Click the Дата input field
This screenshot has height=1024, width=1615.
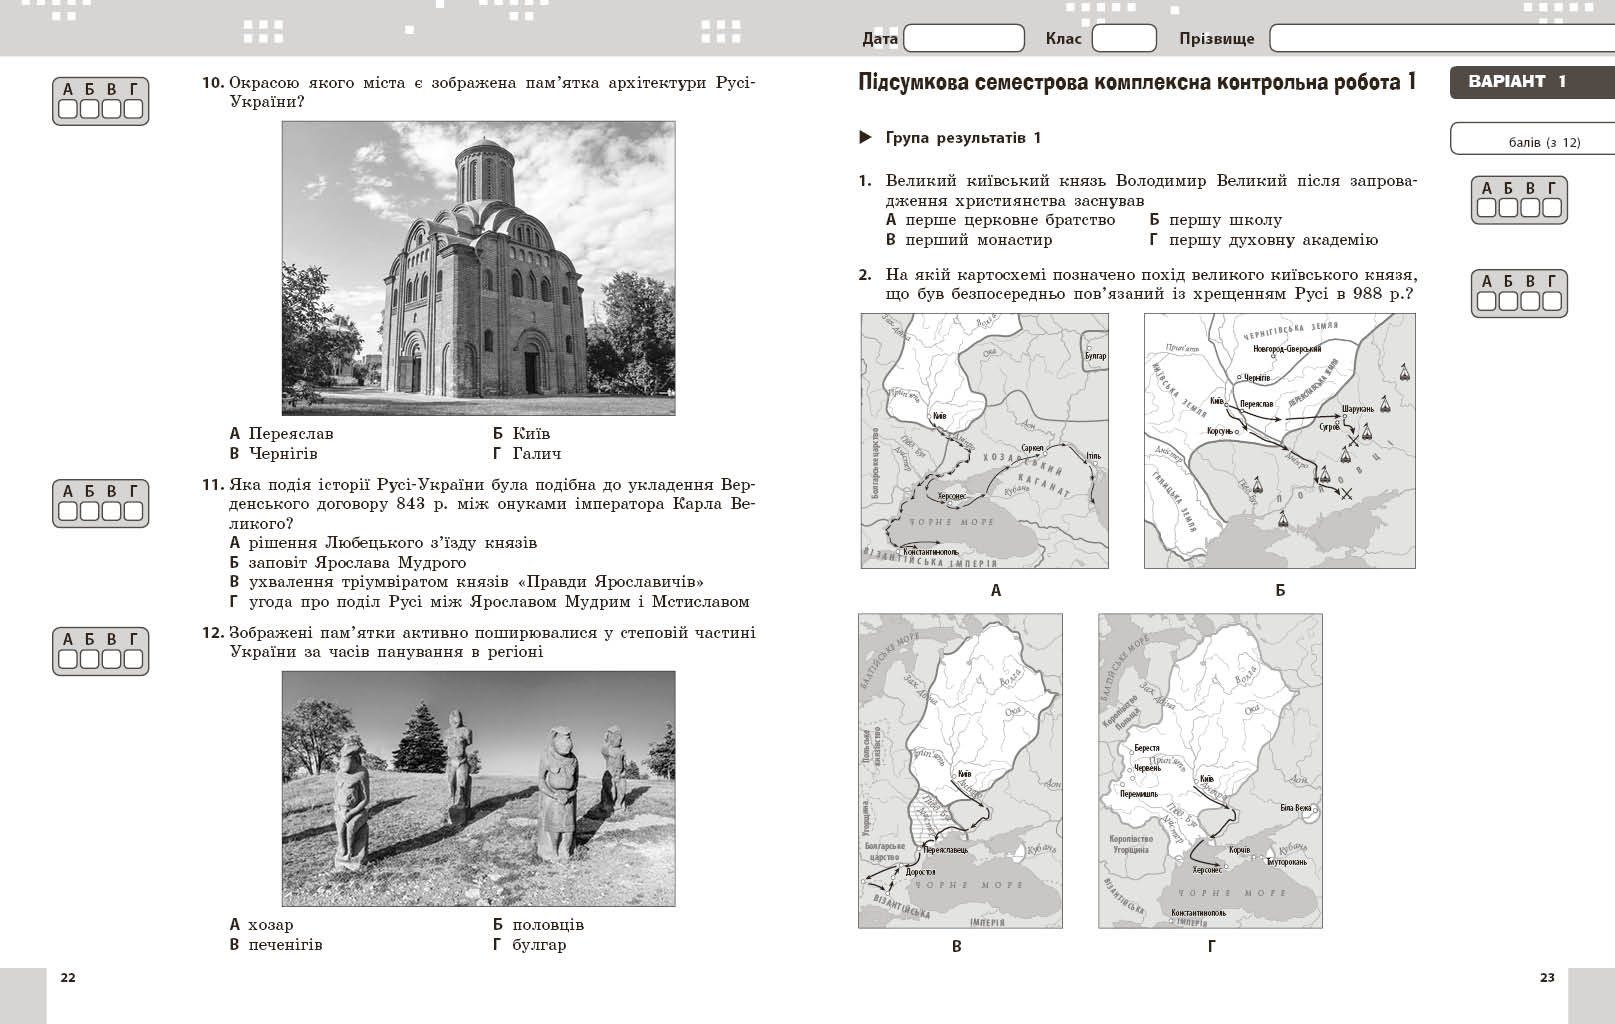coord(963,39)
